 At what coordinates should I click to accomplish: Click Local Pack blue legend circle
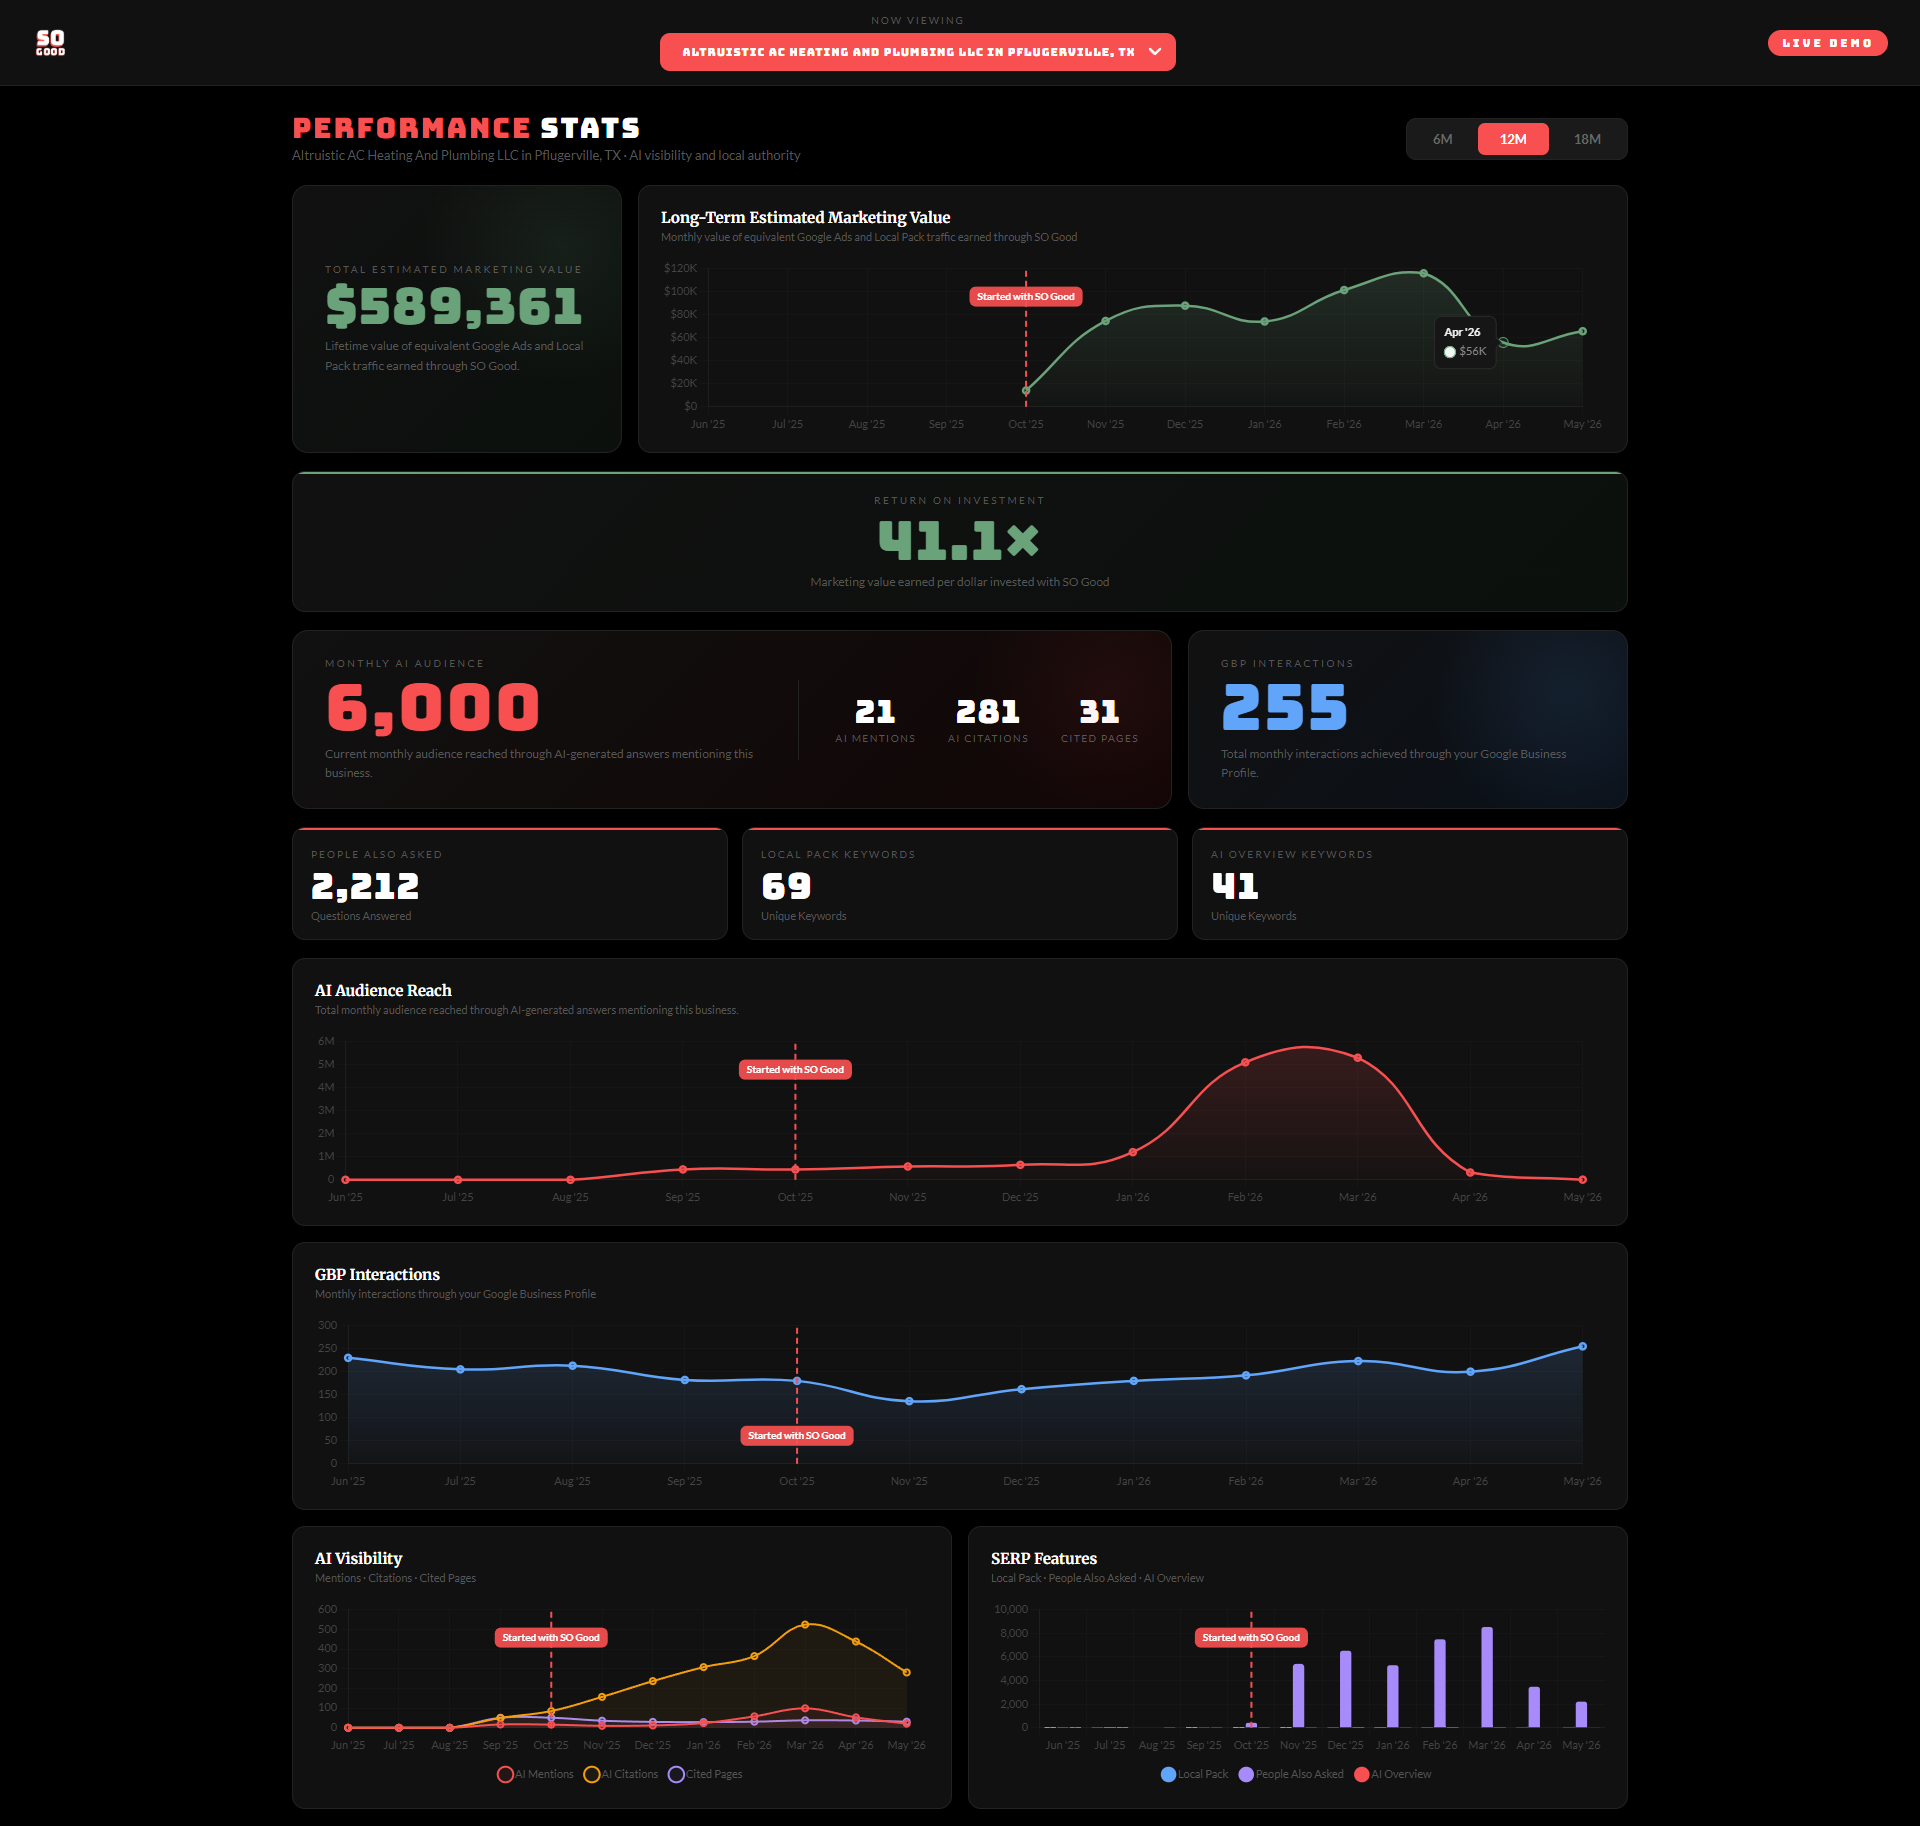pyautogui.click(x=1168, y=1774)
